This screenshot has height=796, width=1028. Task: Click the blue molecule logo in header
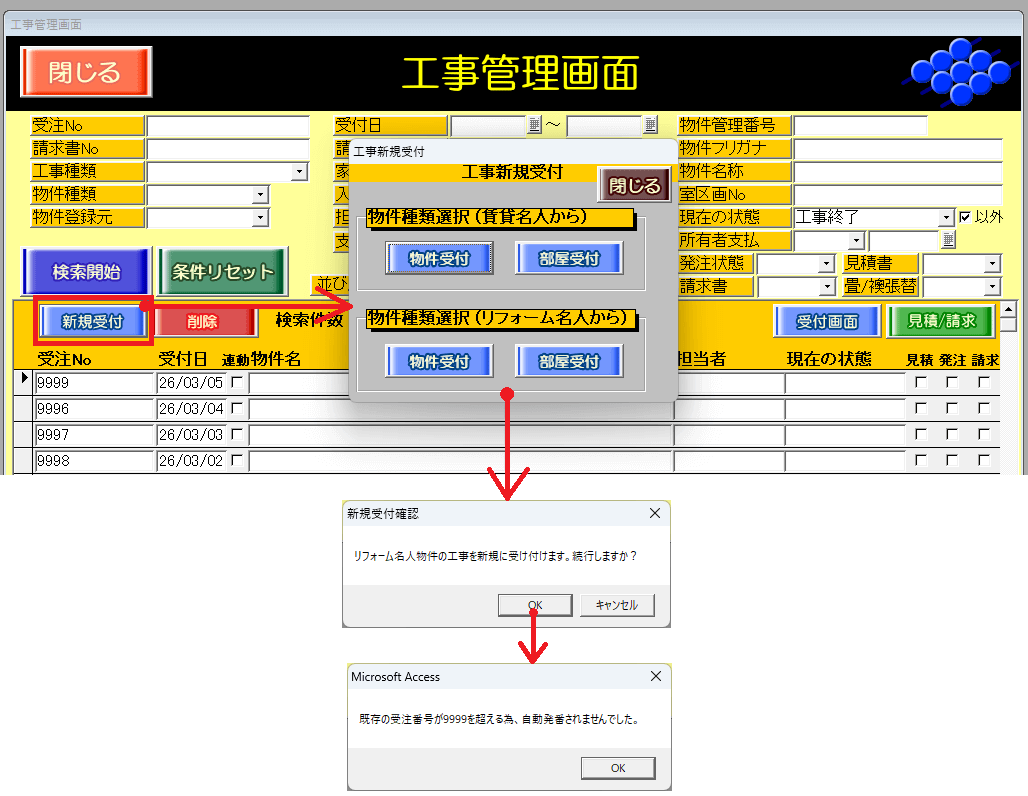[x=953, y=73]
